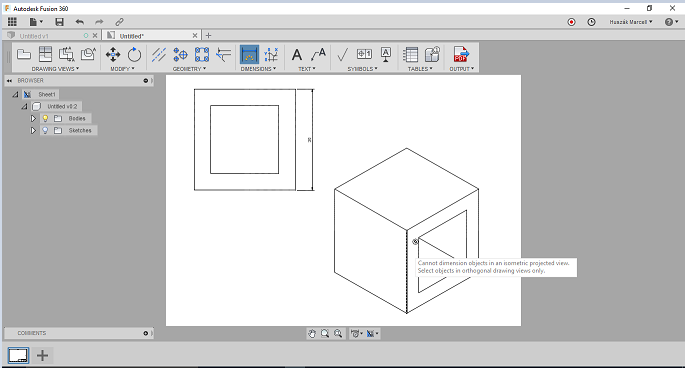
Task: Toggle the Bodies lightbulb visibility
Action: [x=45, y=118]
